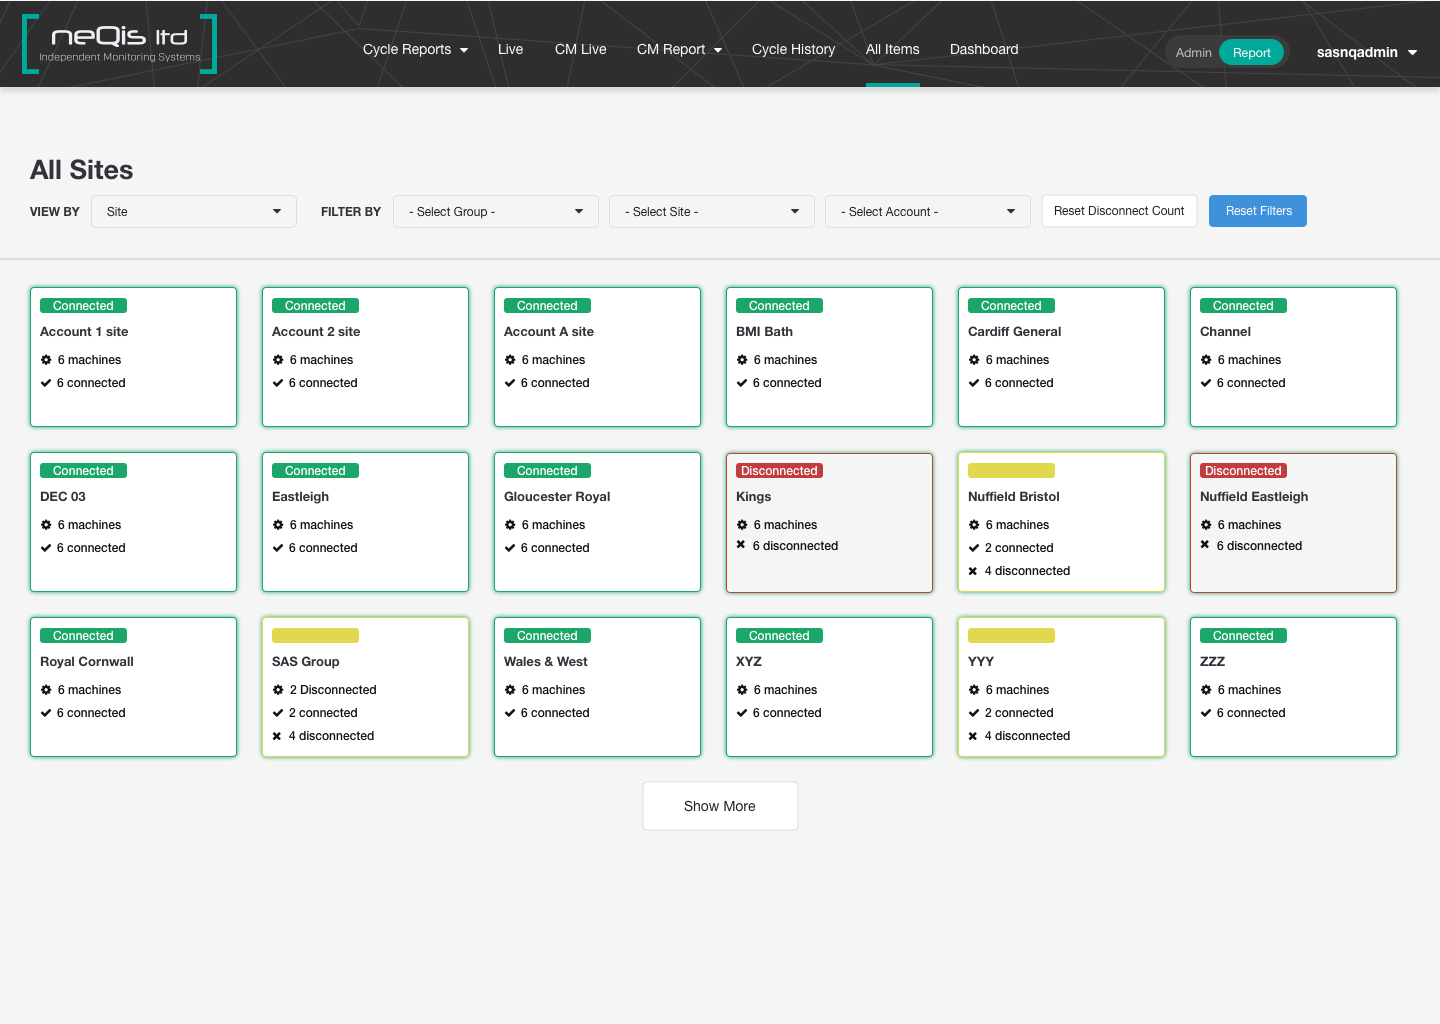Switch to the All Items tab
Image resolution: width=1440 pixels, height=1024 pixels.
pyautogui.click(x=892, y=49)
